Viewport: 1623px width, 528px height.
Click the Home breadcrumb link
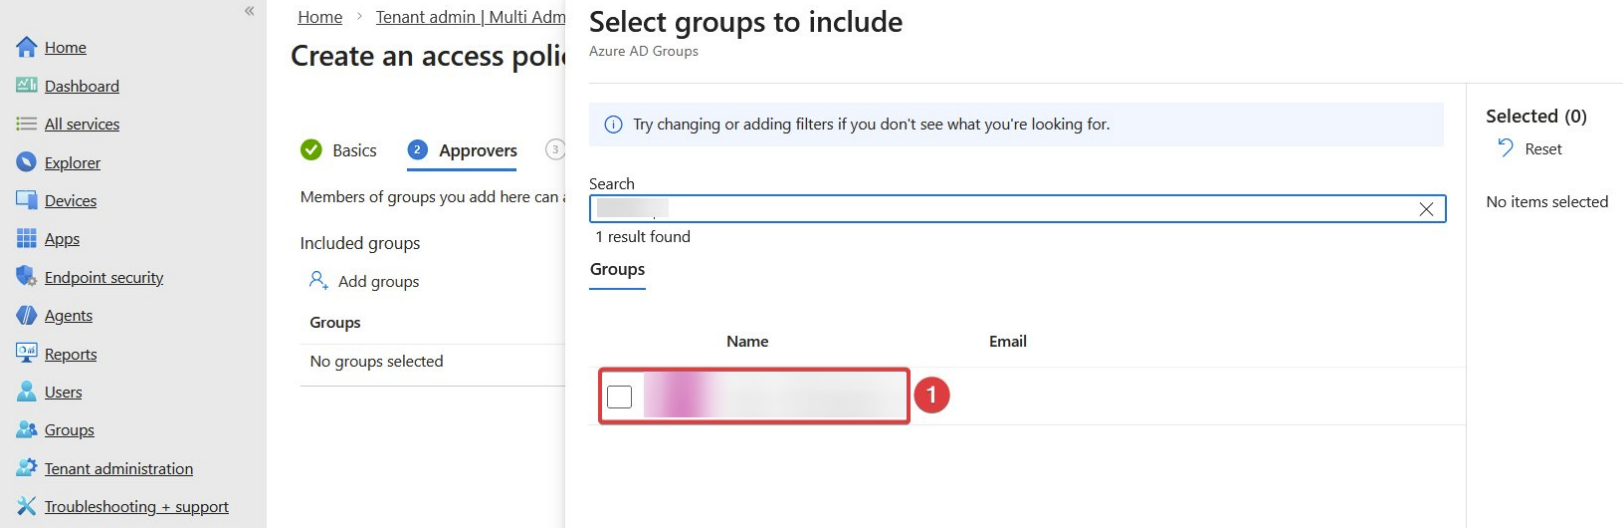[320, 17]
